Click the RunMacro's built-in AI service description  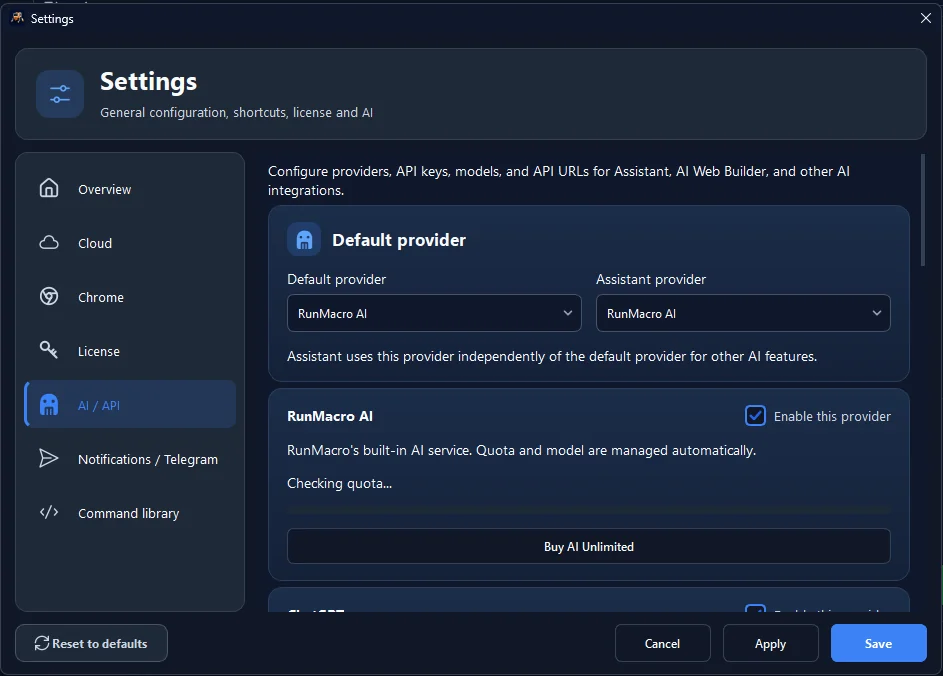pyautogui.click(x=521, y=450)
